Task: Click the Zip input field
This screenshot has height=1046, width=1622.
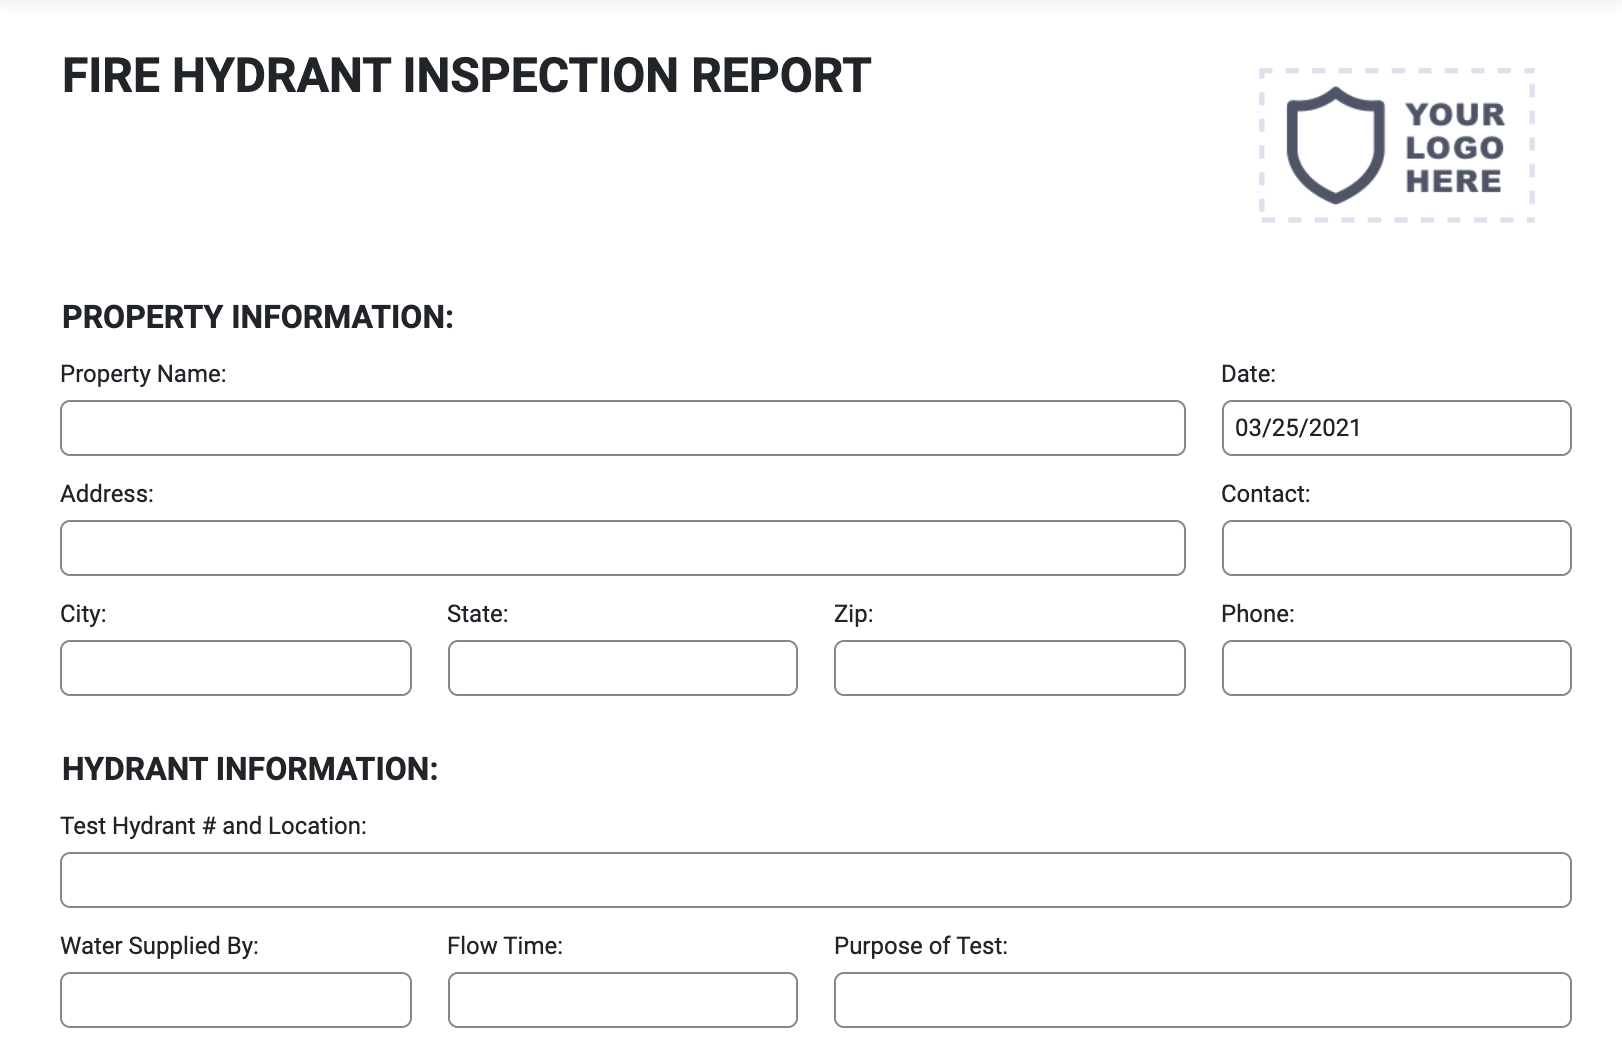Action: (1009, 668)
